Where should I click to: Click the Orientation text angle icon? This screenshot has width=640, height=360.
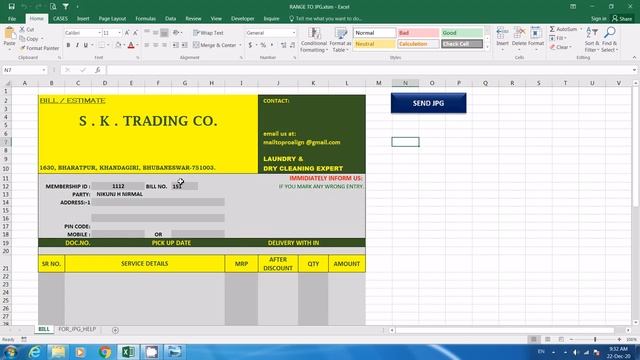tap(176, 33)
